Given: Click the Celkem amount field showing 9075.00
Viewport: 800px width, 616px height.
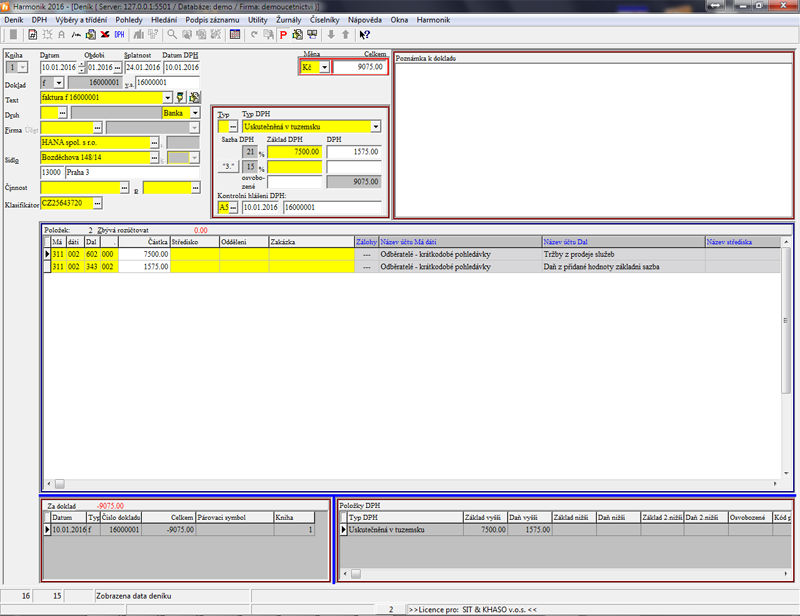Looking at the screenshot, I should (x=360, y=67).
